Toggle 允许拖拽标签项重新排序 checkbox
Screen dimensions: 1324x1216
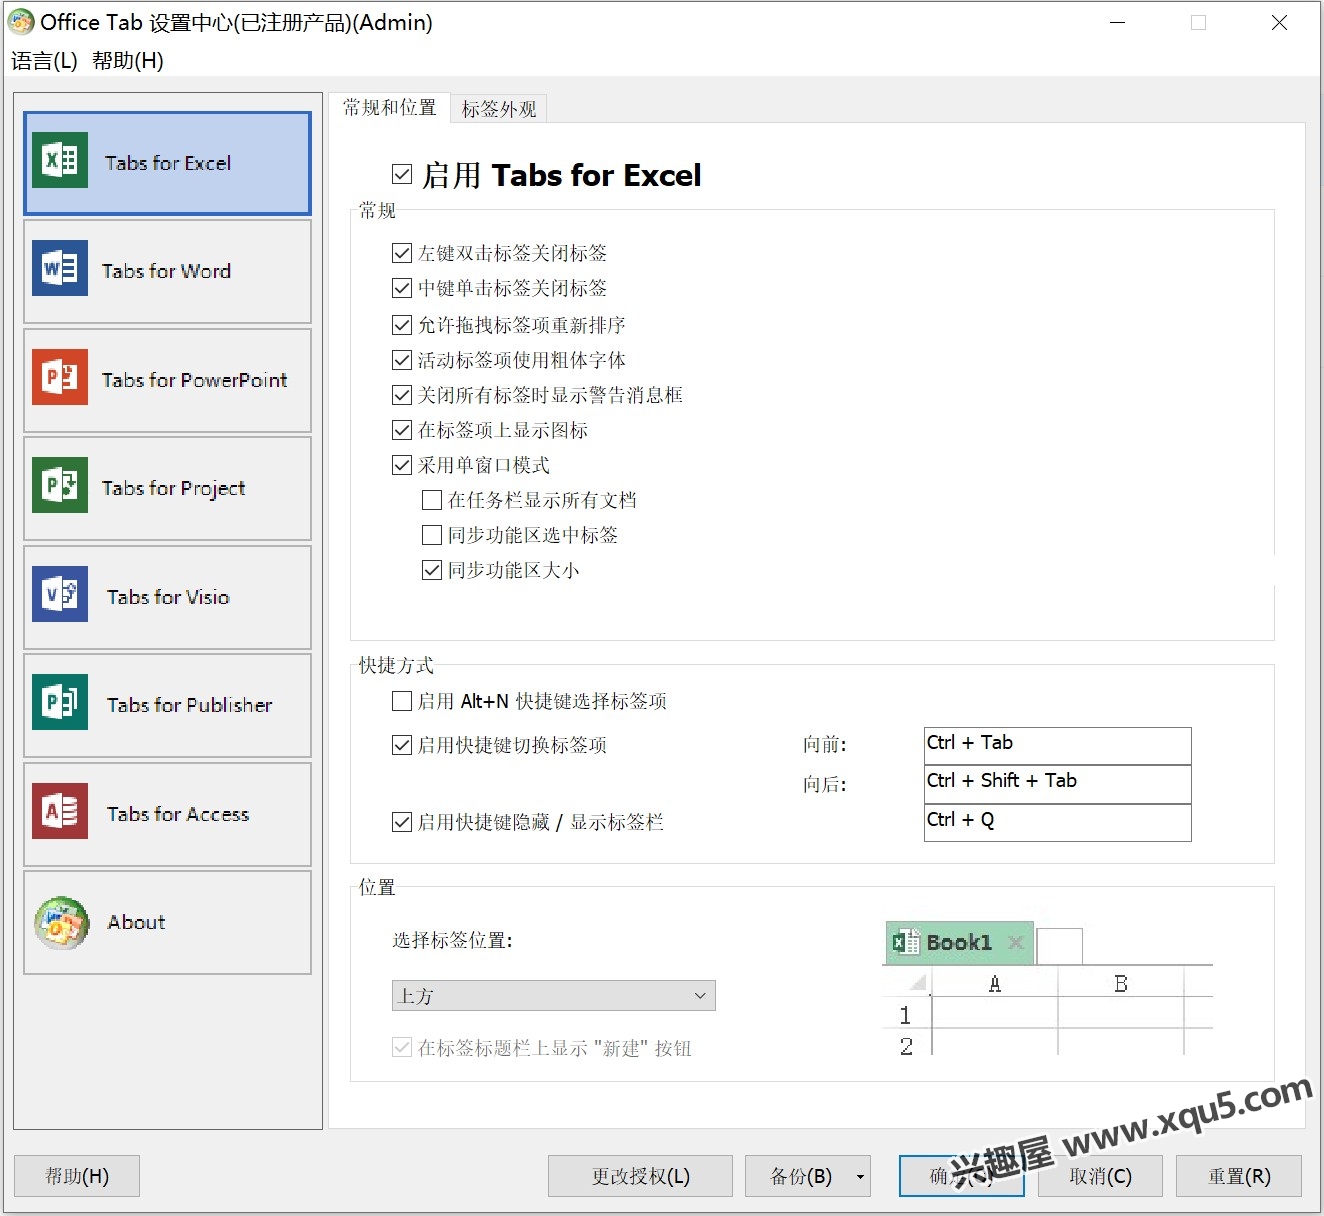click(x=402, y=325)
